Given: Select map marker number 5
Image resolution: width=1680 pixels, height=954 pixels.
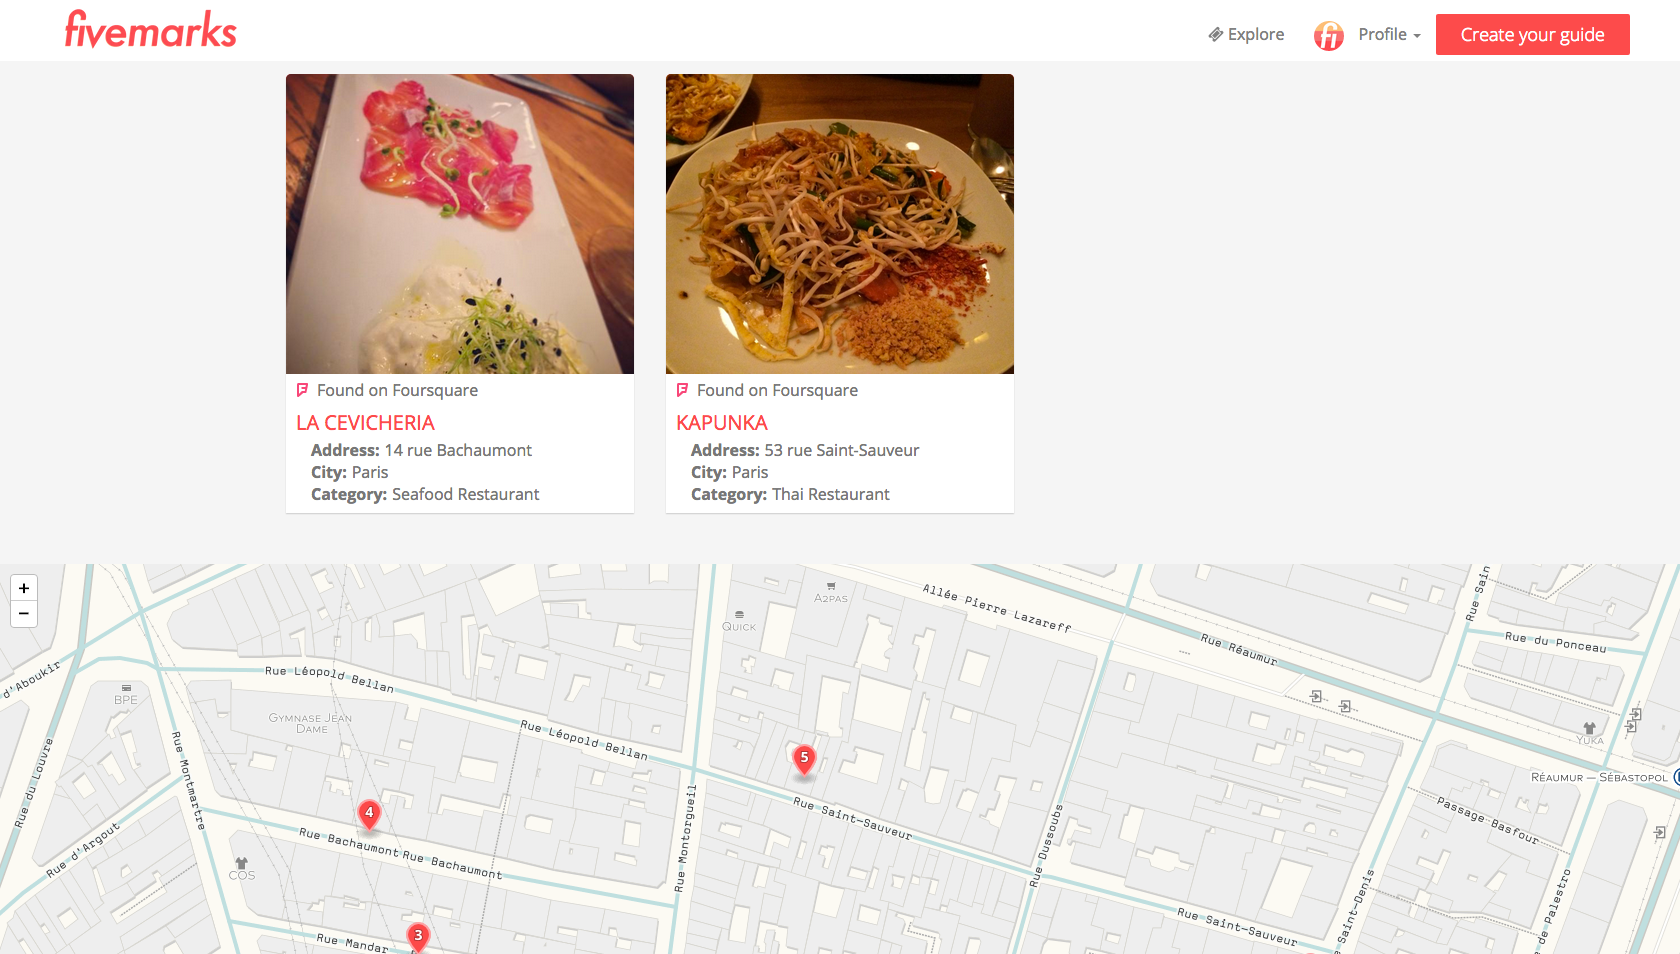Looking at the screenshot, I should tap(804, 760).
